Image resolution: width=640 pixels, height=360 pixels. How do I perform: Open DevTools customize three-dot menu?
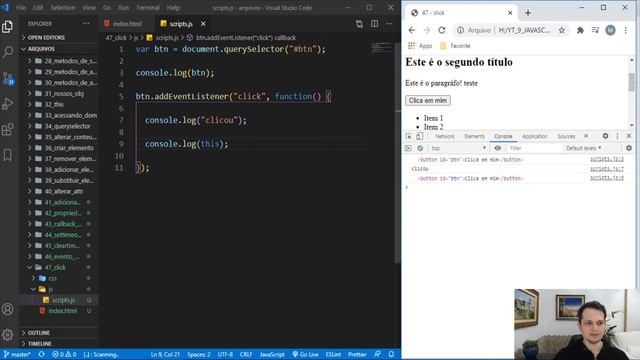617,136
